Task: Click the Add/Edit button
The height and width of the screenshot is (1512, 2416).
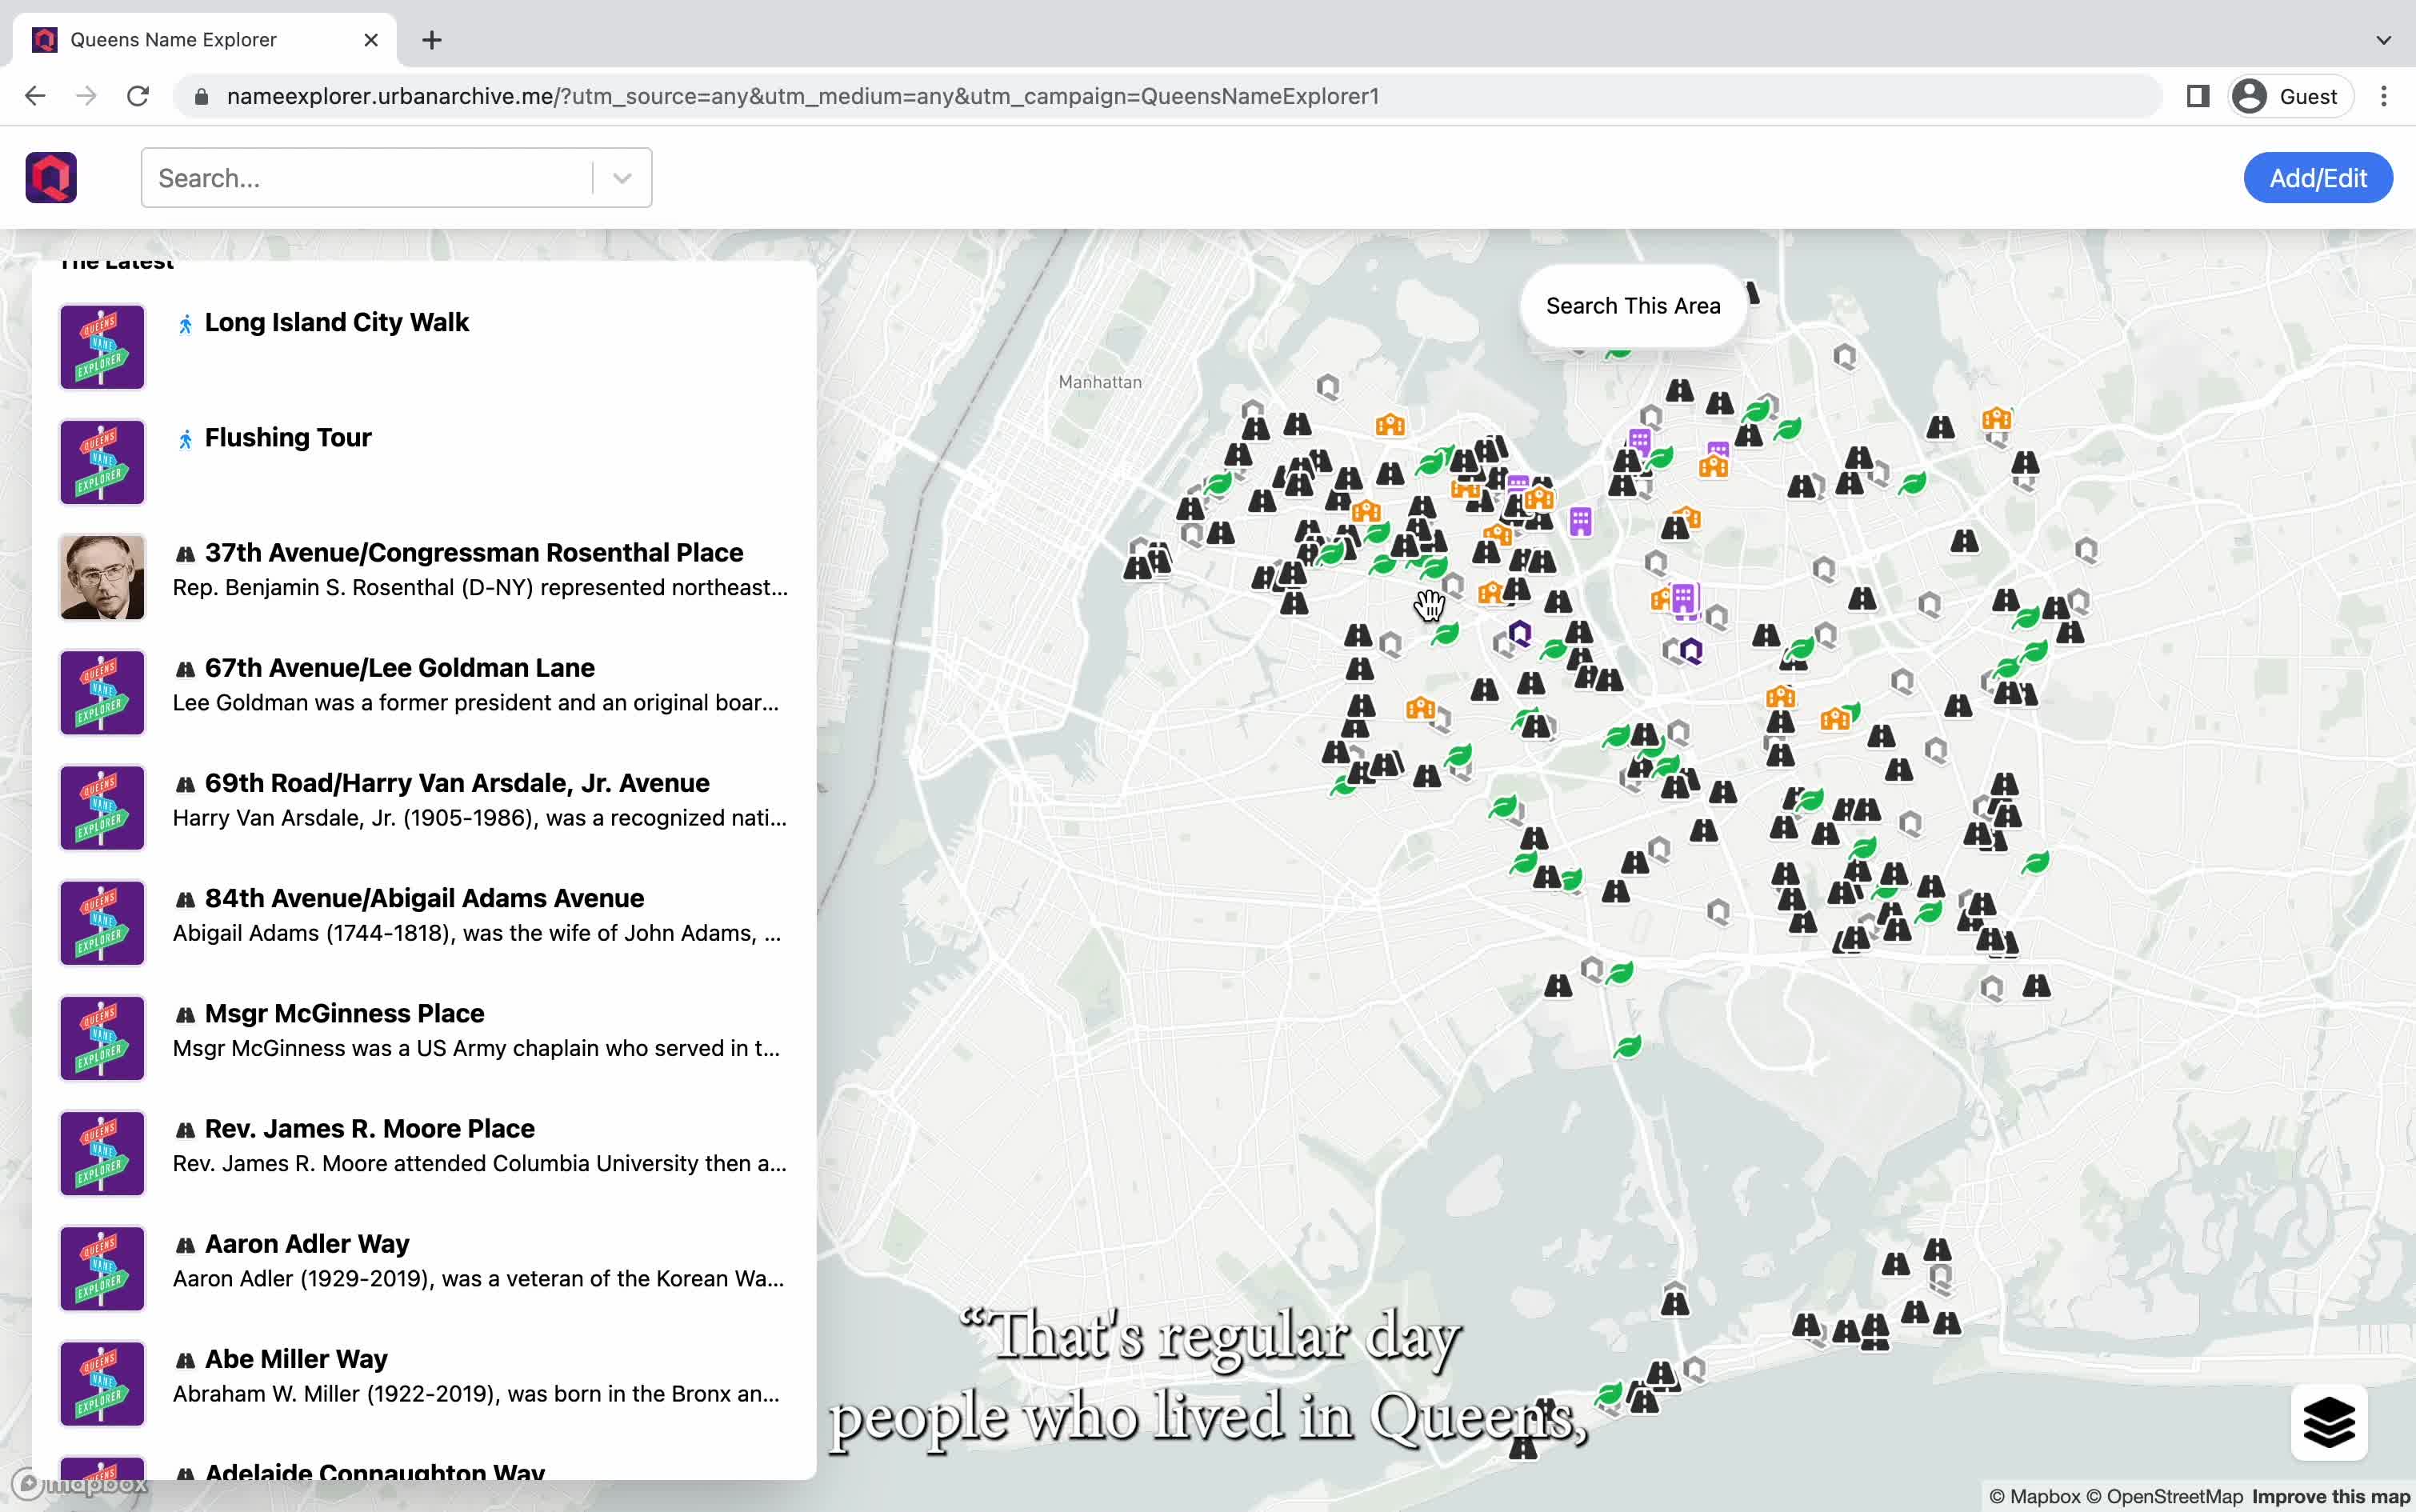Action: 2317,178
